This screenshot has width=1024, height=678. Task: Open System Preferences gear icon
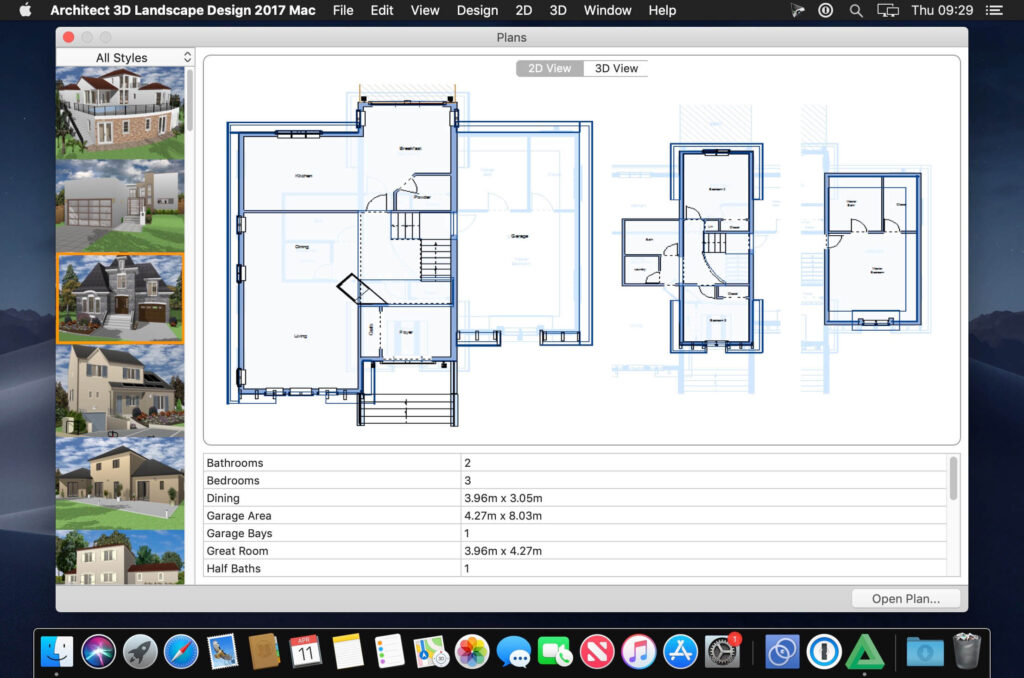[x=722, y=651]
